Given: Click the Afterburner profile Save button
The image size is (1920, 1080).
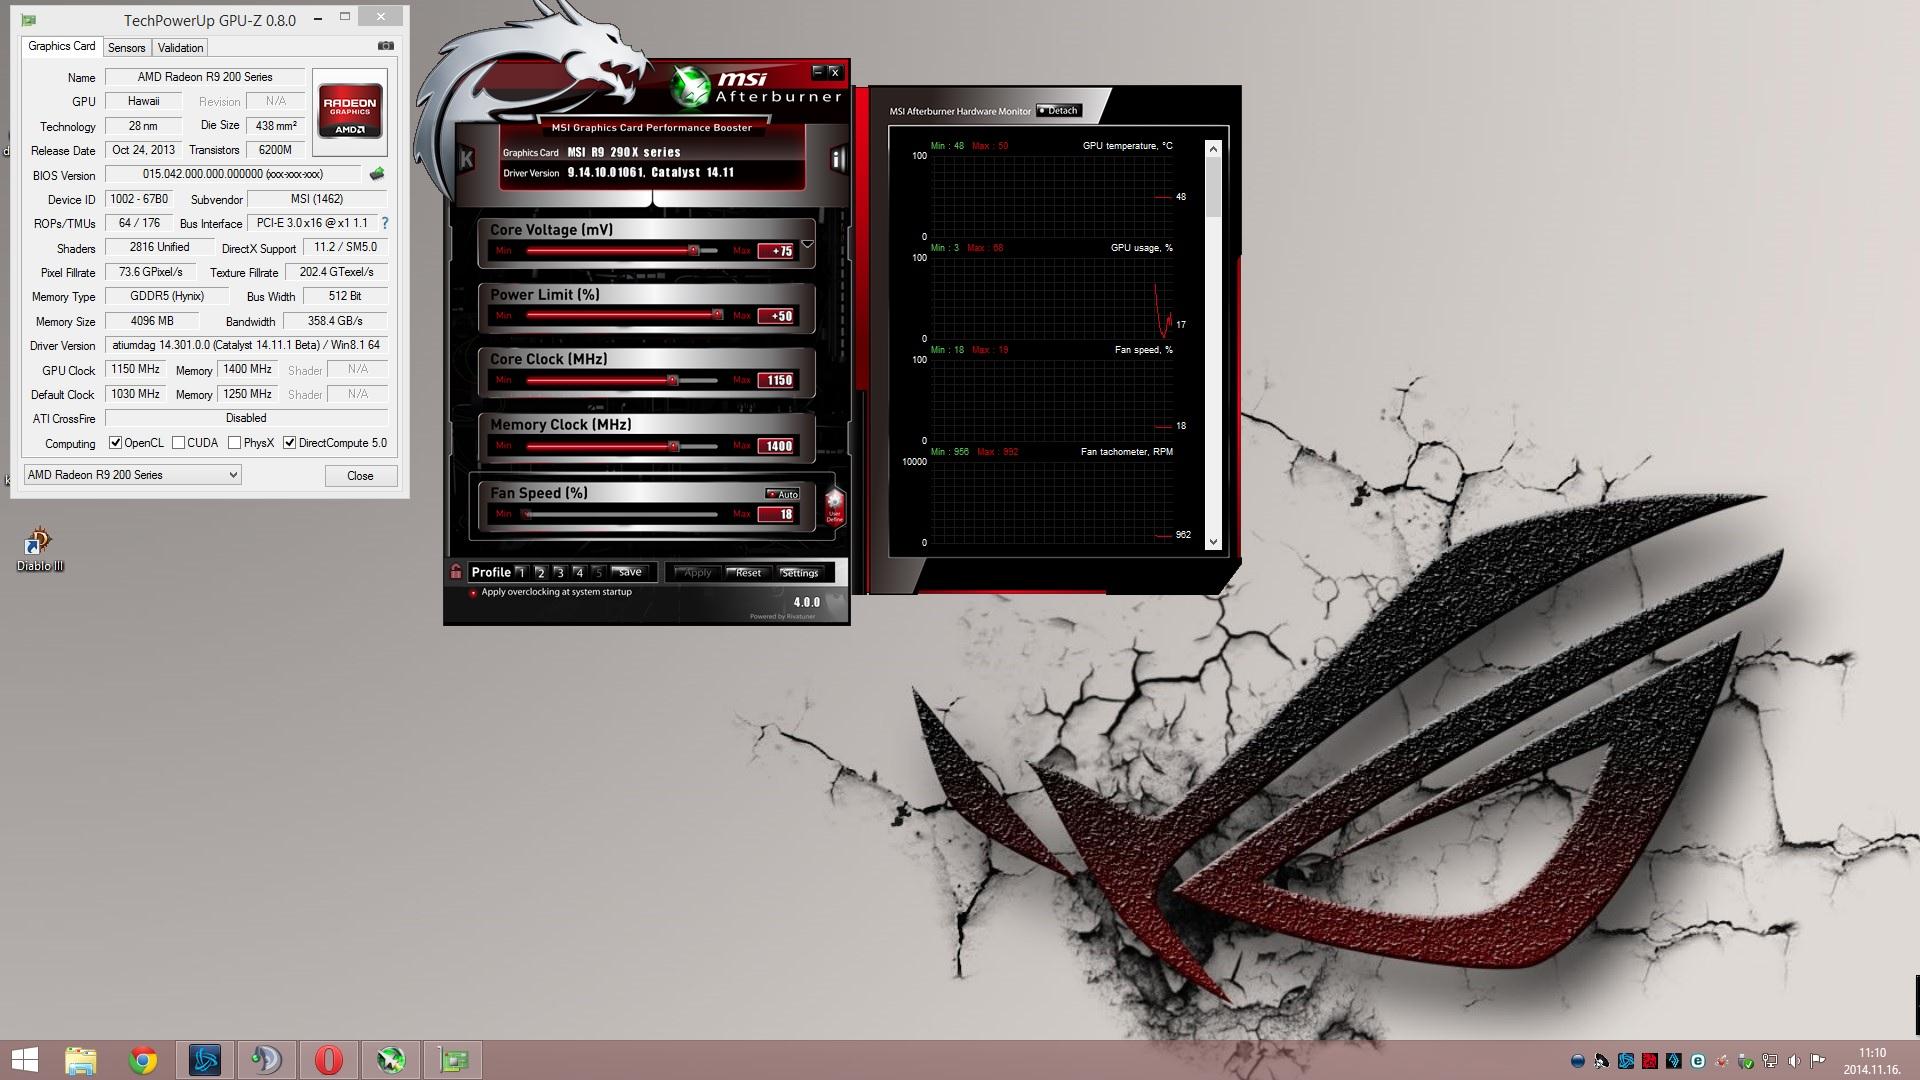Looking at the screenshot, I should [630, 572].
